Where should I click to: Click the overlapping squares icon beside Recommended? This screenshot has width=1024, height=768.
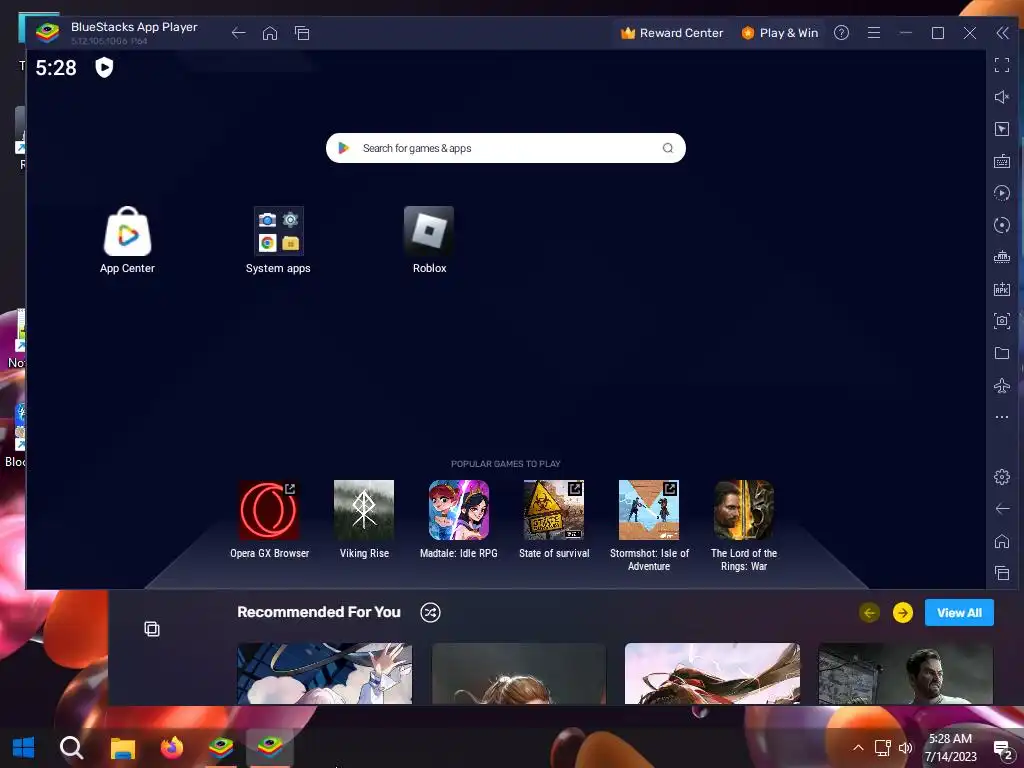tap(152, 628)
